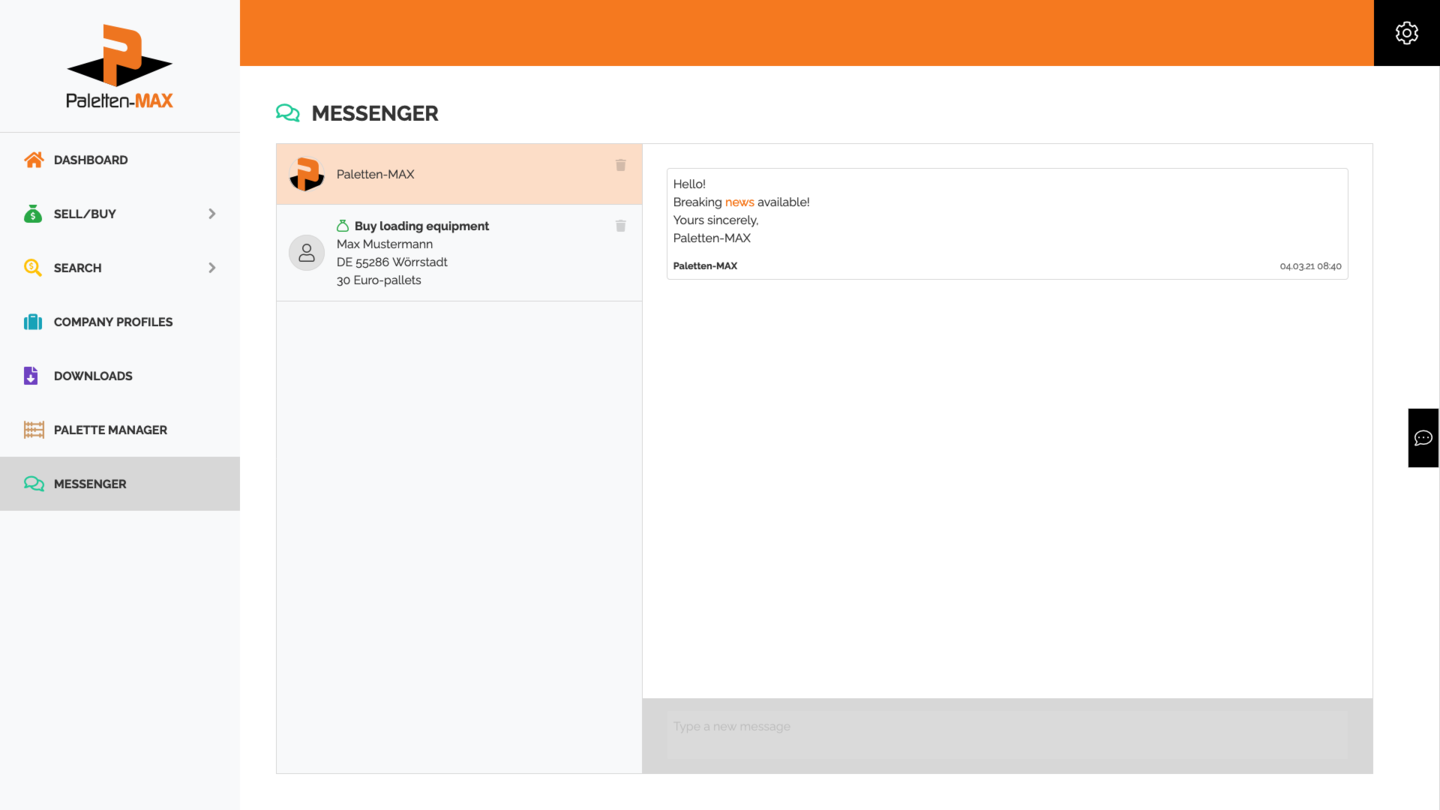Click the black chat bubble side button

point(1423,438)
